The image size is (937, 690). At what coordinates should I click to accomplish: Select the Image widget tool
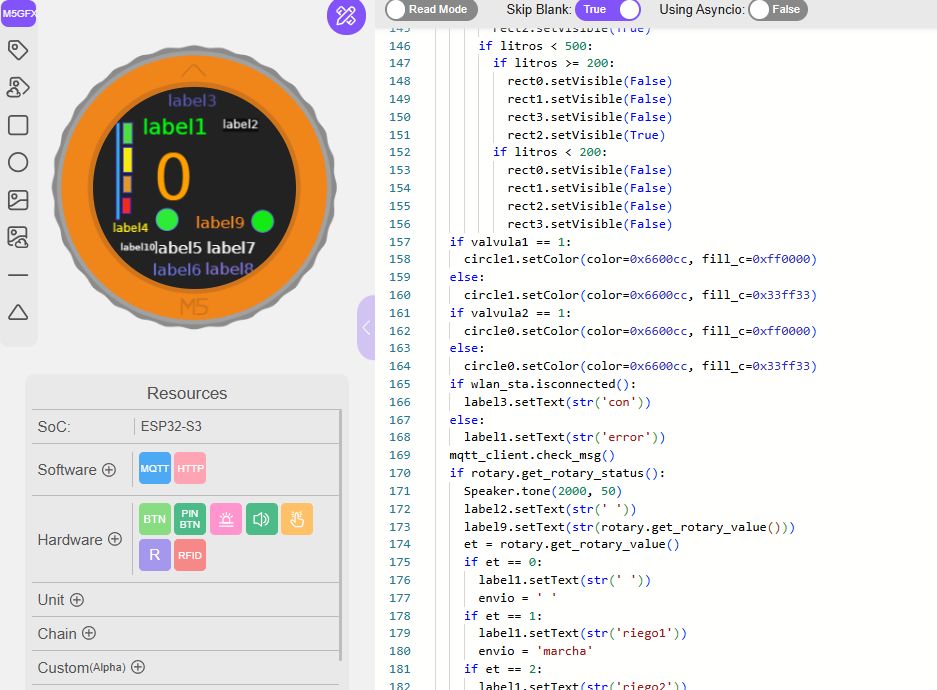(x=18, y=200)
